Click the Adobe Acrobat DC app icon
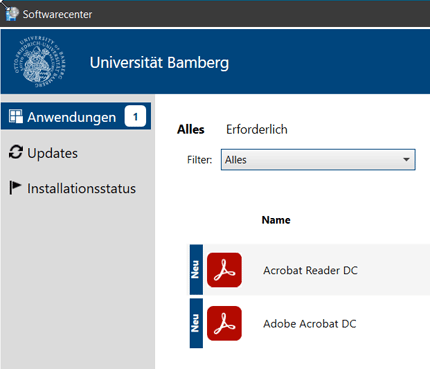 224,323
